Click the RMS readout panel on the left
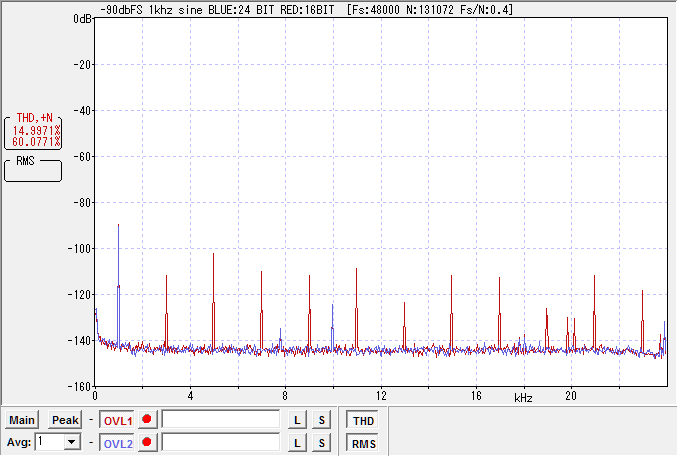 pyautogui.click(x=33, y=169)
